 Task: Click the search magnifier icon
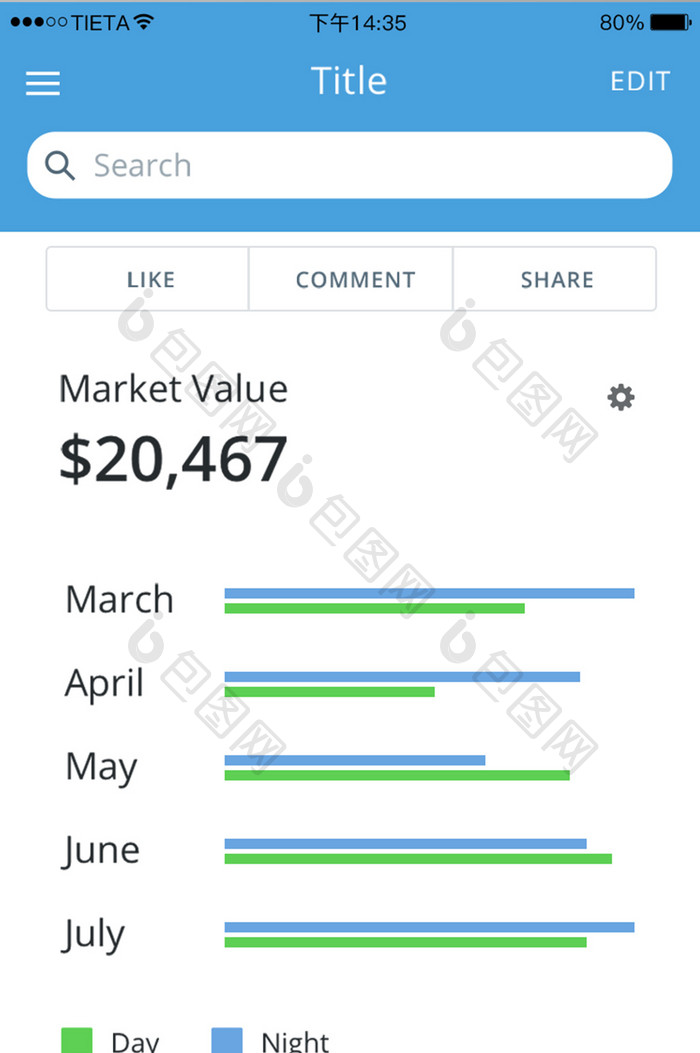click(x=60, y=166)
